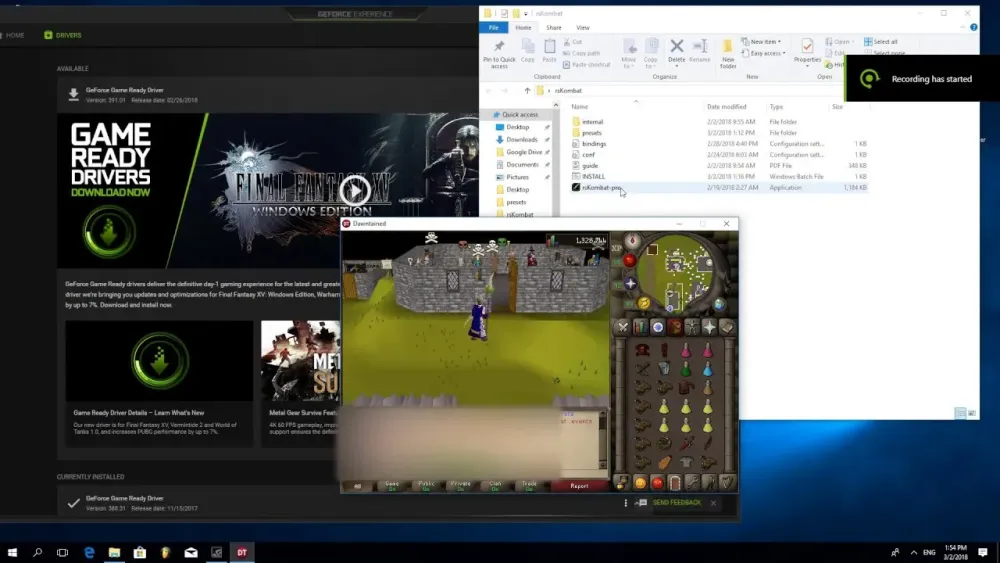The image size is (1000, 563).
Task: Click SEND FEEDBACK in GeForce Experience
Action: point(677,502)
